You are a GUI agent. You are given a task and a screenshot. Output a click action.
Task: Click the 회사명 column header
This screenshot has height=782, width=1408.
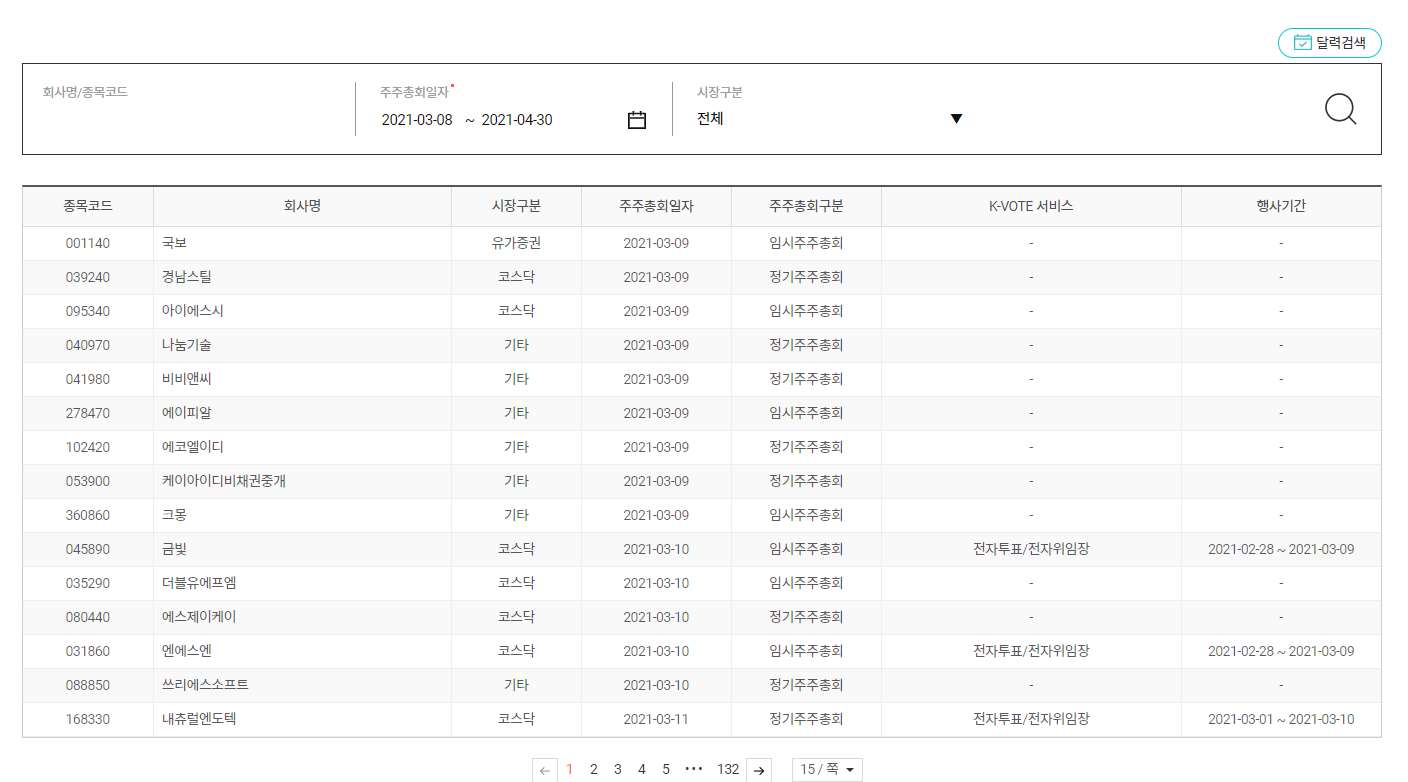[302, 206]
